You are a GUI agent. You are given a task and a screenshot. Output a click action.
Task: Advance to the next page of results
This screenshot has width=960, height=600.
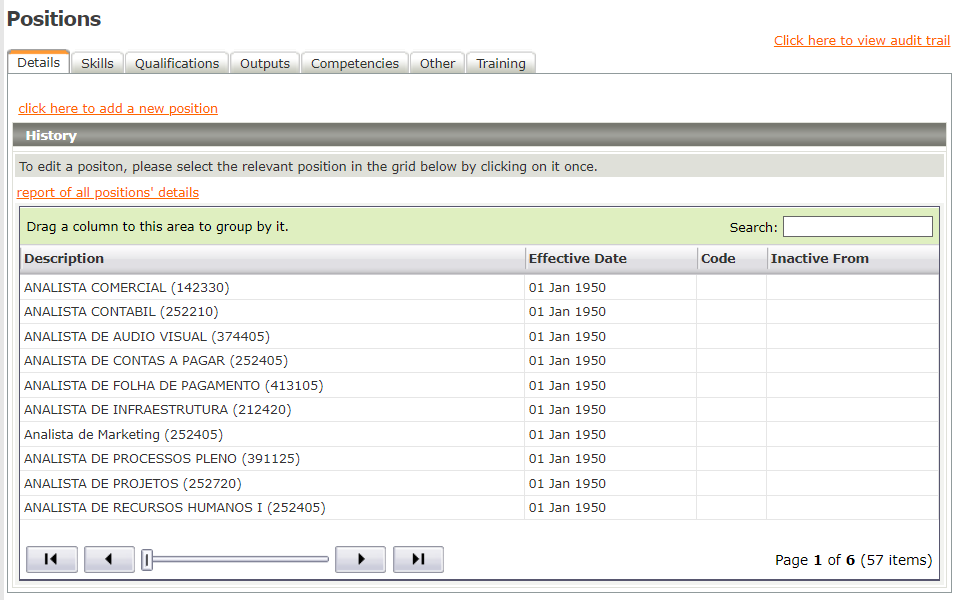coord(360,560)
